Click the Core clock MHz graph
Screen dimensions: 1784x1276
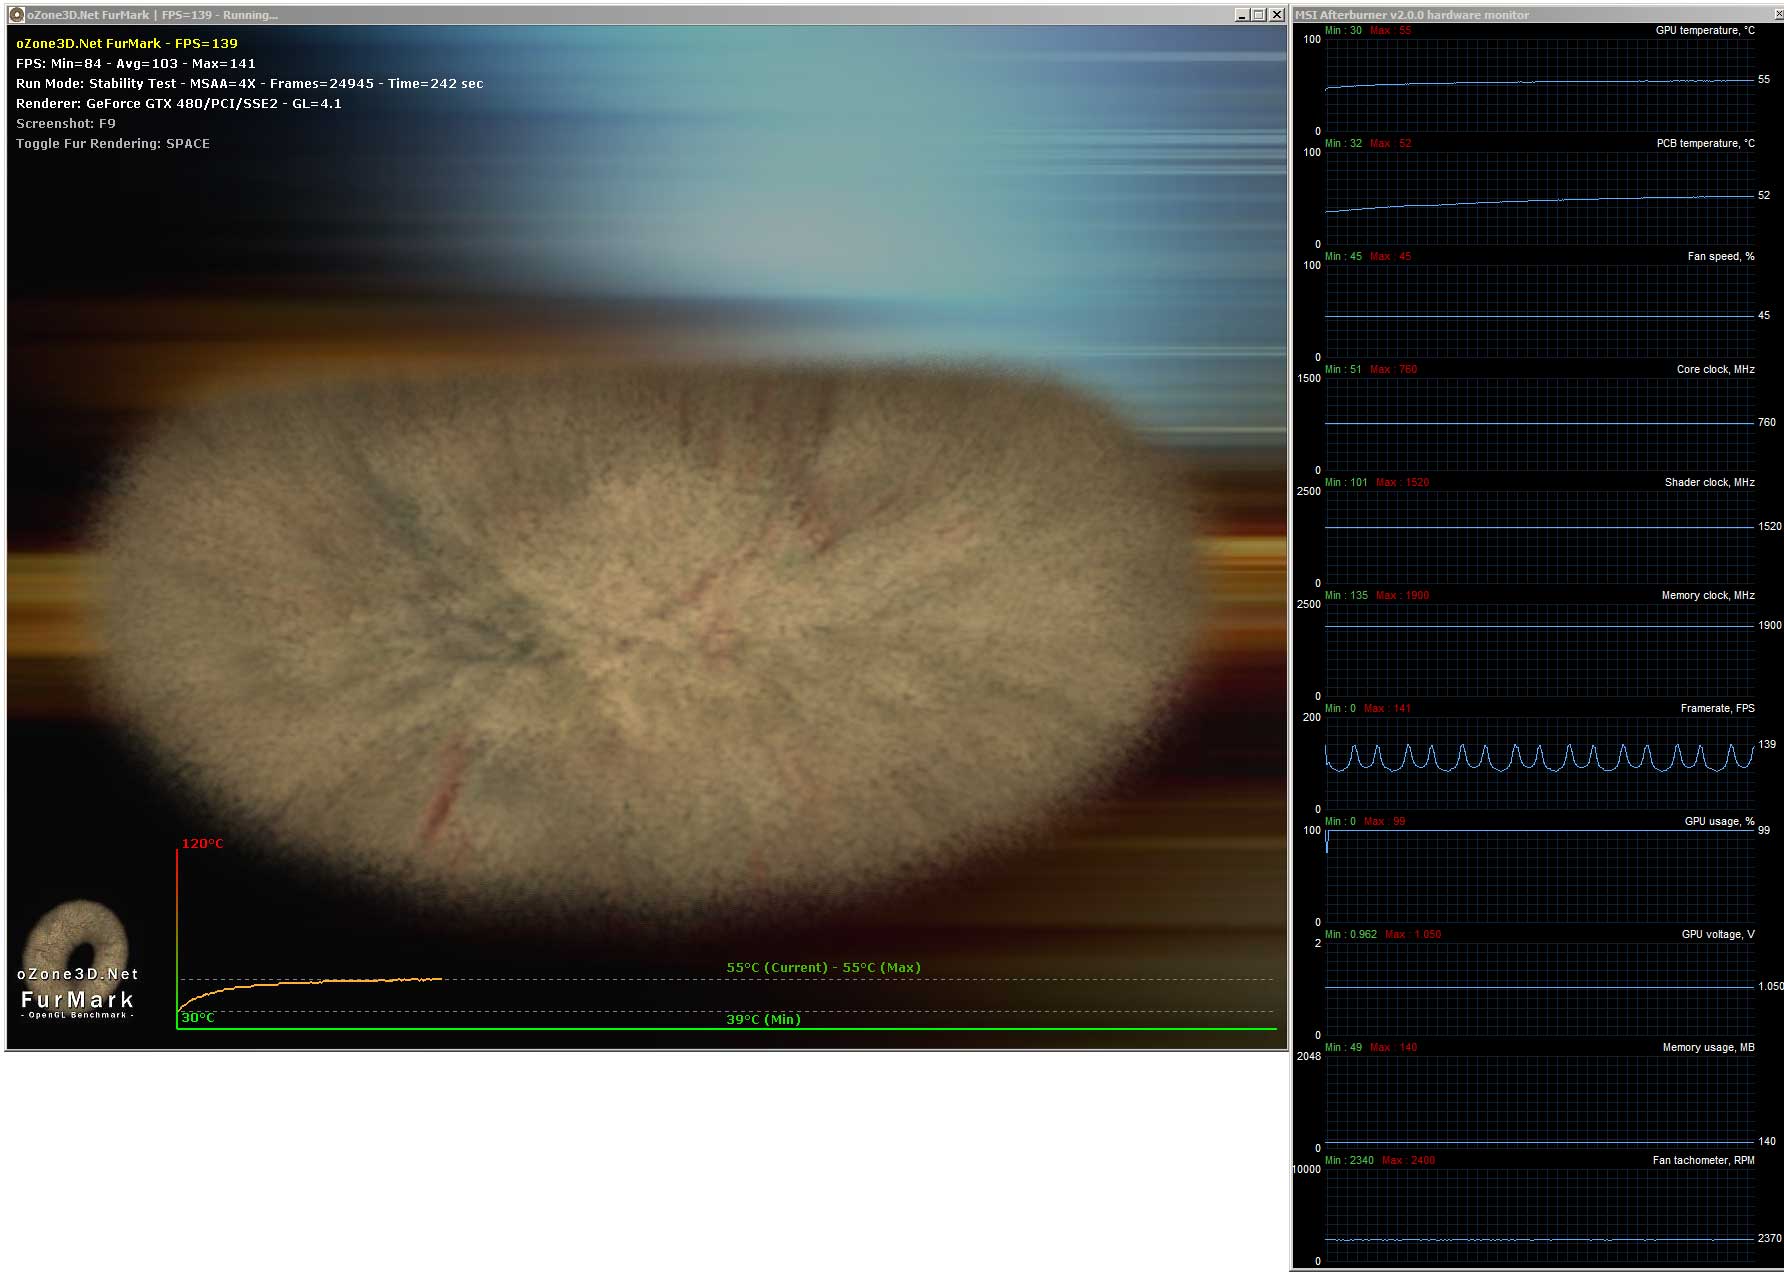(1540, 424)
